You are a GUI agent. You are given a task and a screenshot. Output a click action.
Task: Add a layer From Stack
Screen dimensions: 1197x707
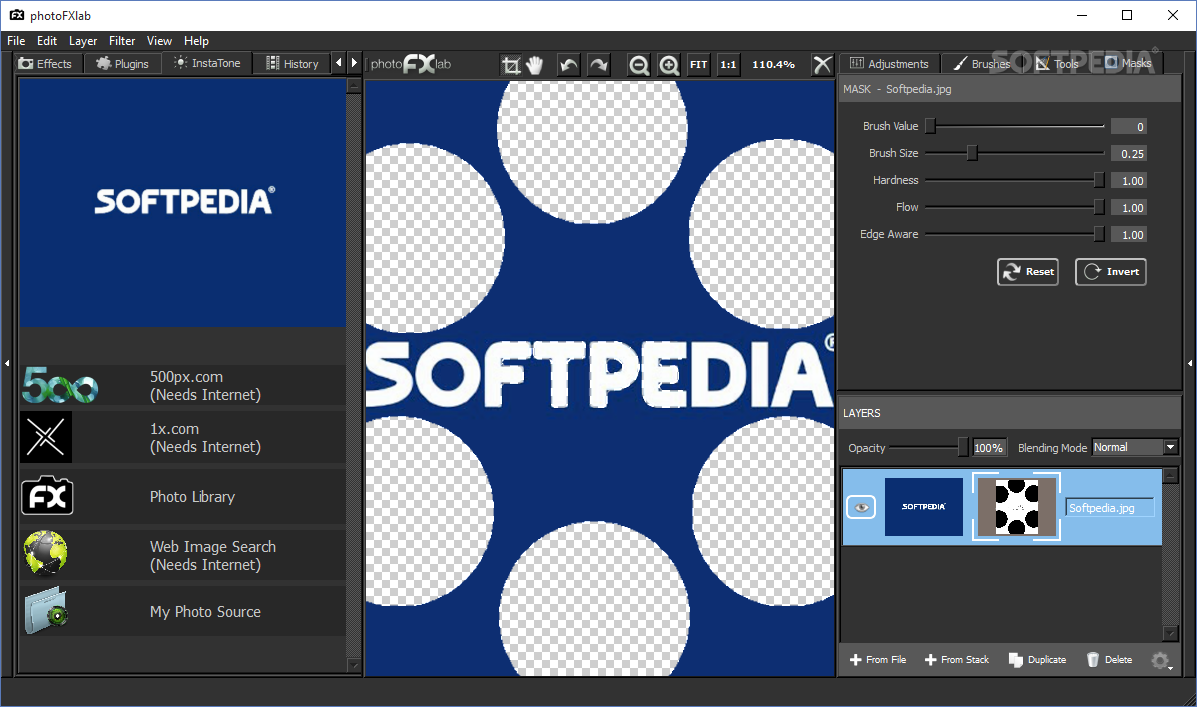[957, 660]
